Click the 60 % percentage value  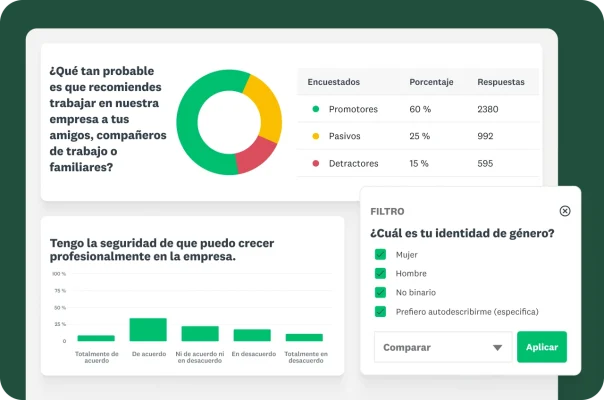420,109
